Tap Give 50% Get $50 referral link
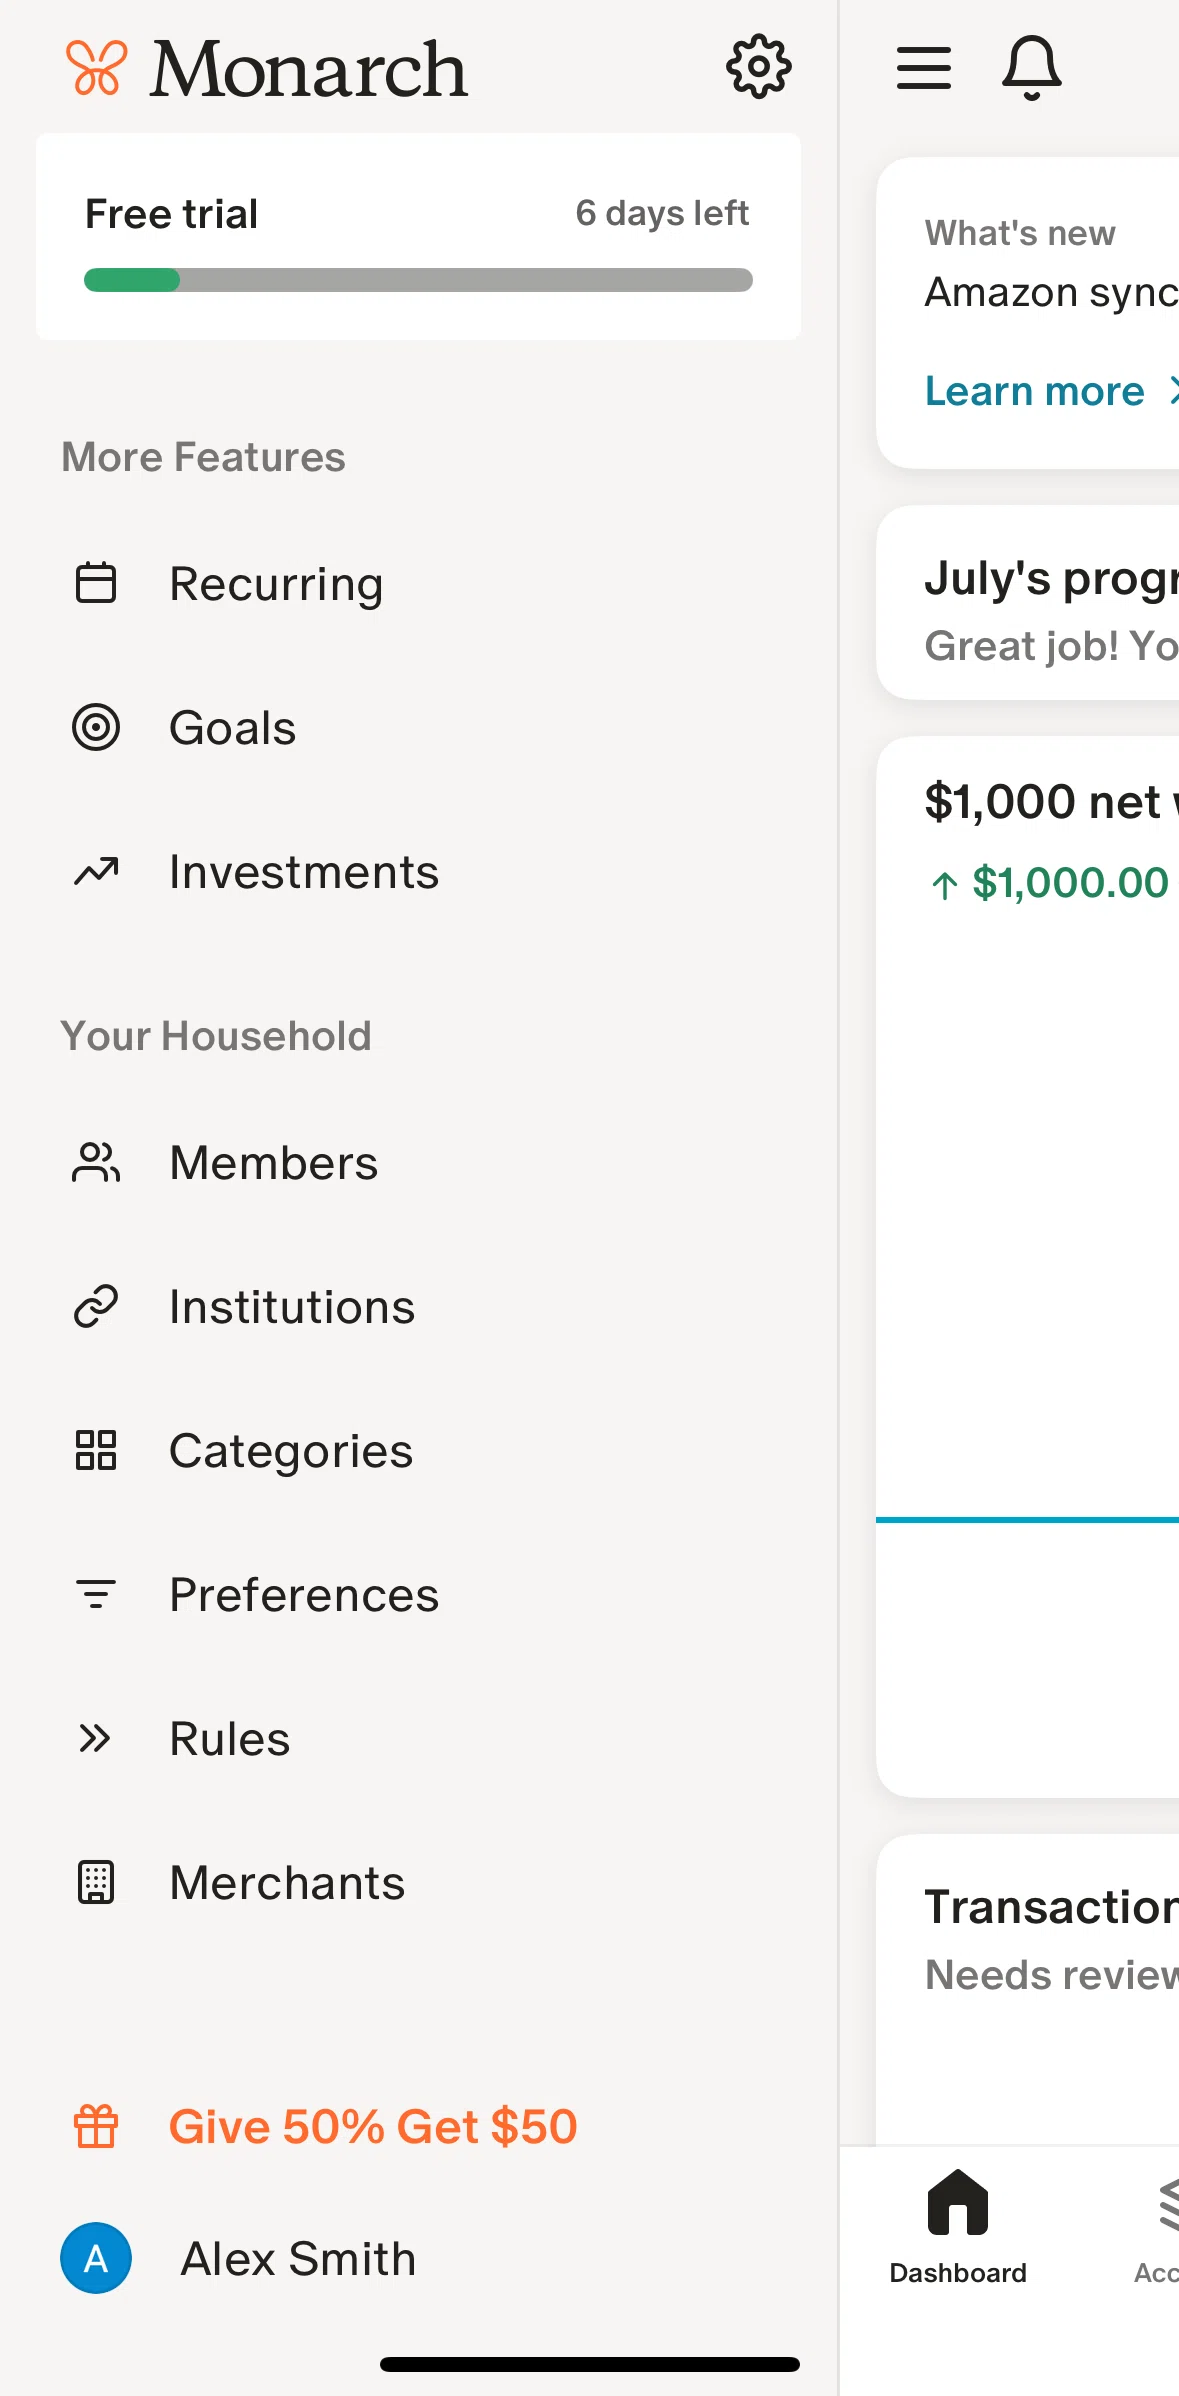This screenshot has height=2396, width=1179. pos(373,2126)
